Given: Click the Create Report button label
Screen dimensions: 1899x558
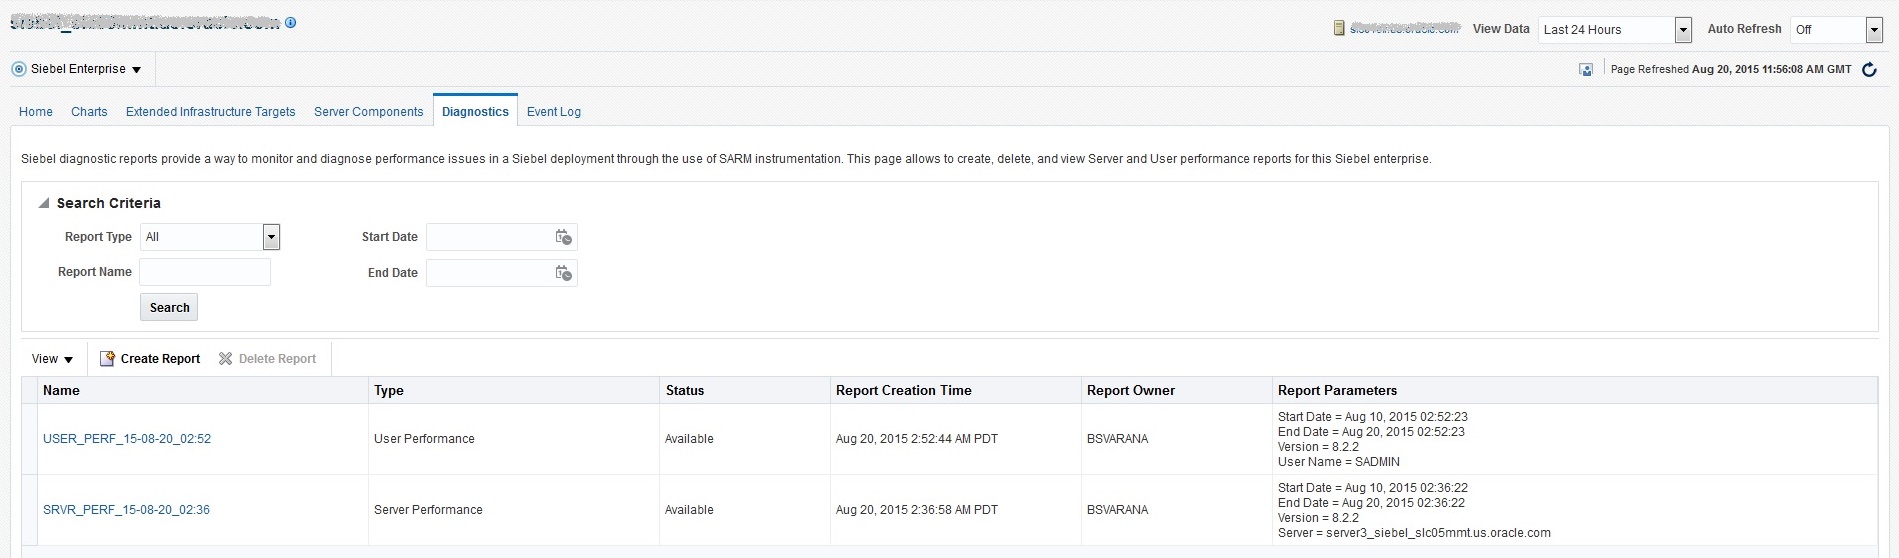Looking at the screenshot, I should (x=160, y=359).
